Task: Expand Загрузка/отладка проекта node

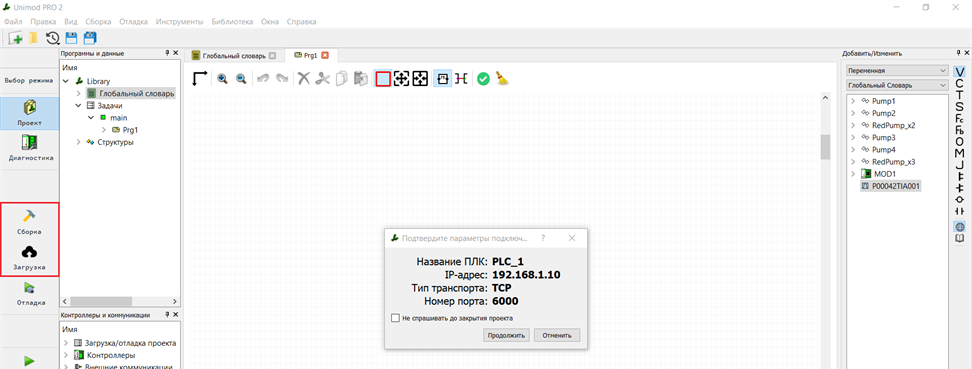Action: click(66, 343)
